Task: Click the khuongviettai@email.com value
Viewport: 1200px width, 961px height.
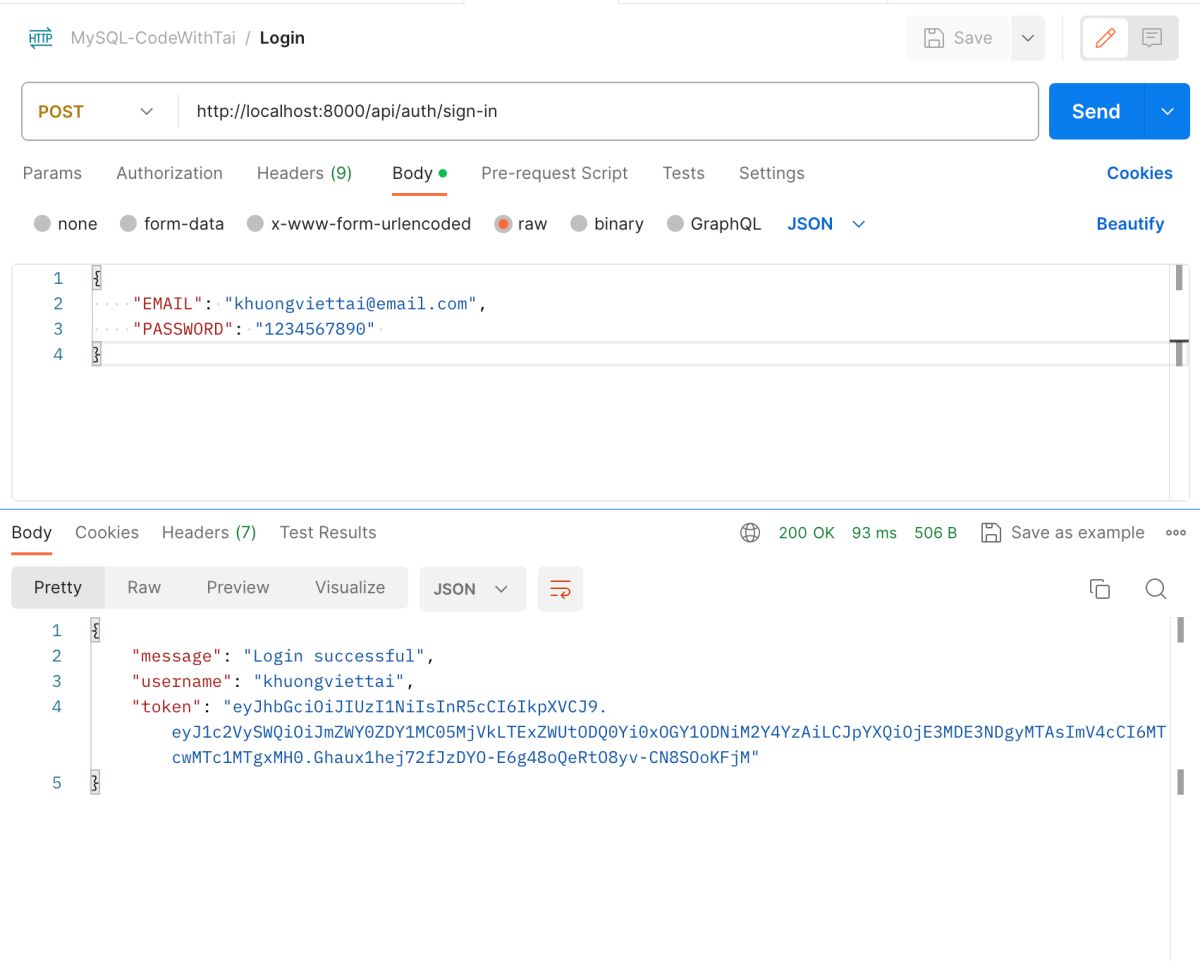Action: click(x=351, y=304)
